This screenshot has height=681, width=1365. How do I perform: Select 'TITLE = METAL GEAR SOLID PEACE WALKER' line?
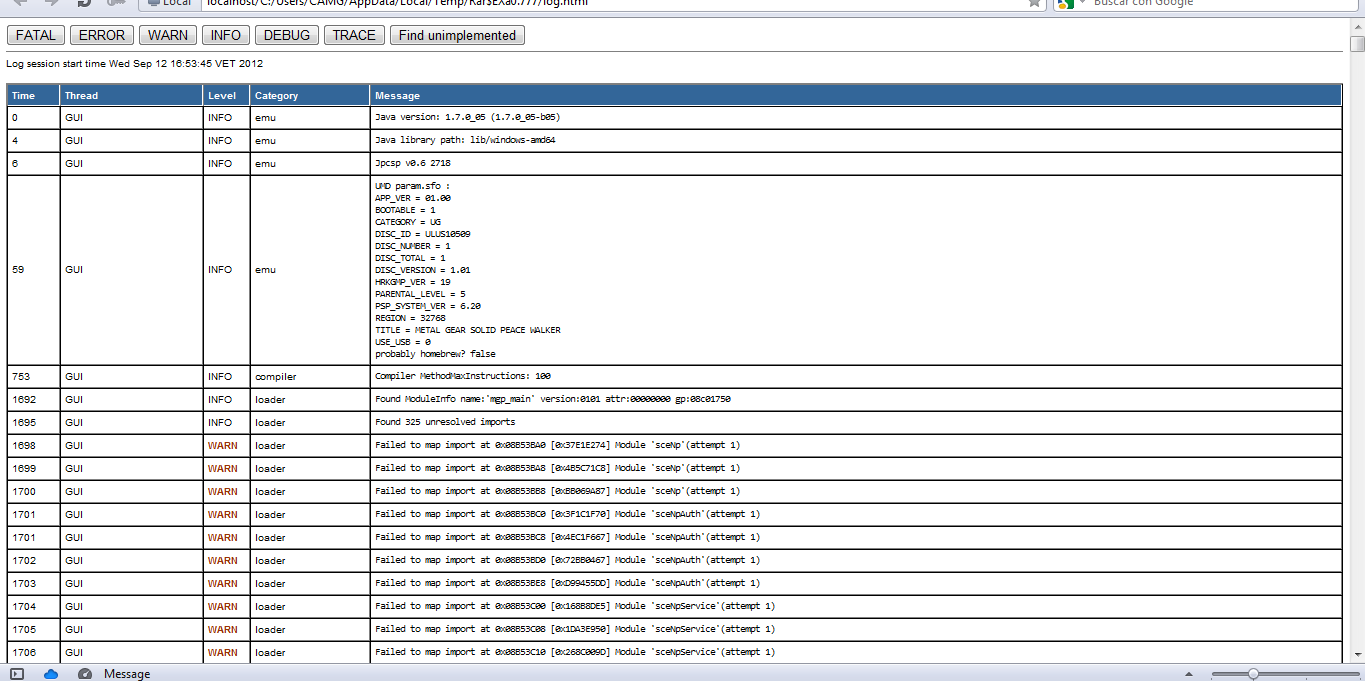(x=468, y=330)
